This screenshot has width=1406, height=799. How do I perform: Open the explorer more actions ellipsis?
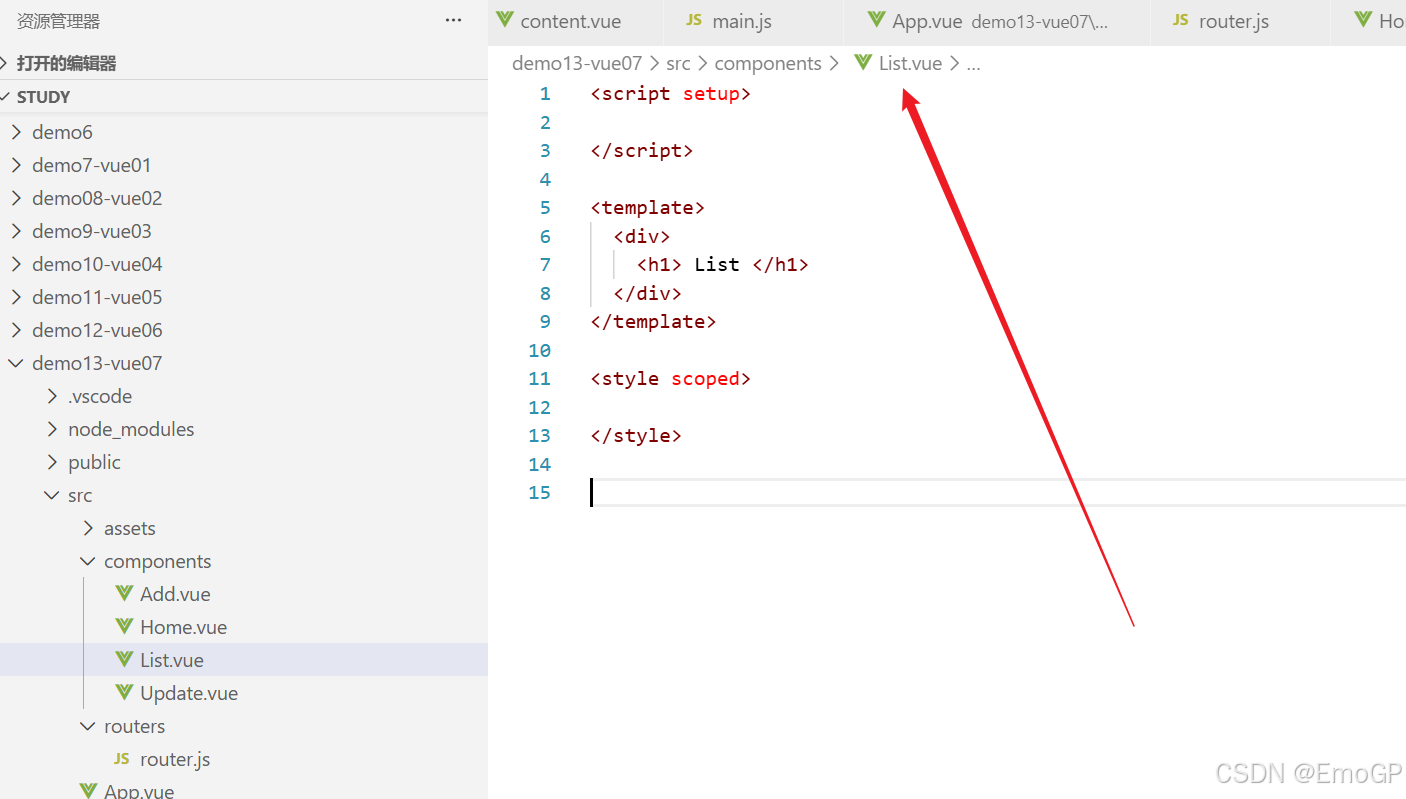[453, 20]
